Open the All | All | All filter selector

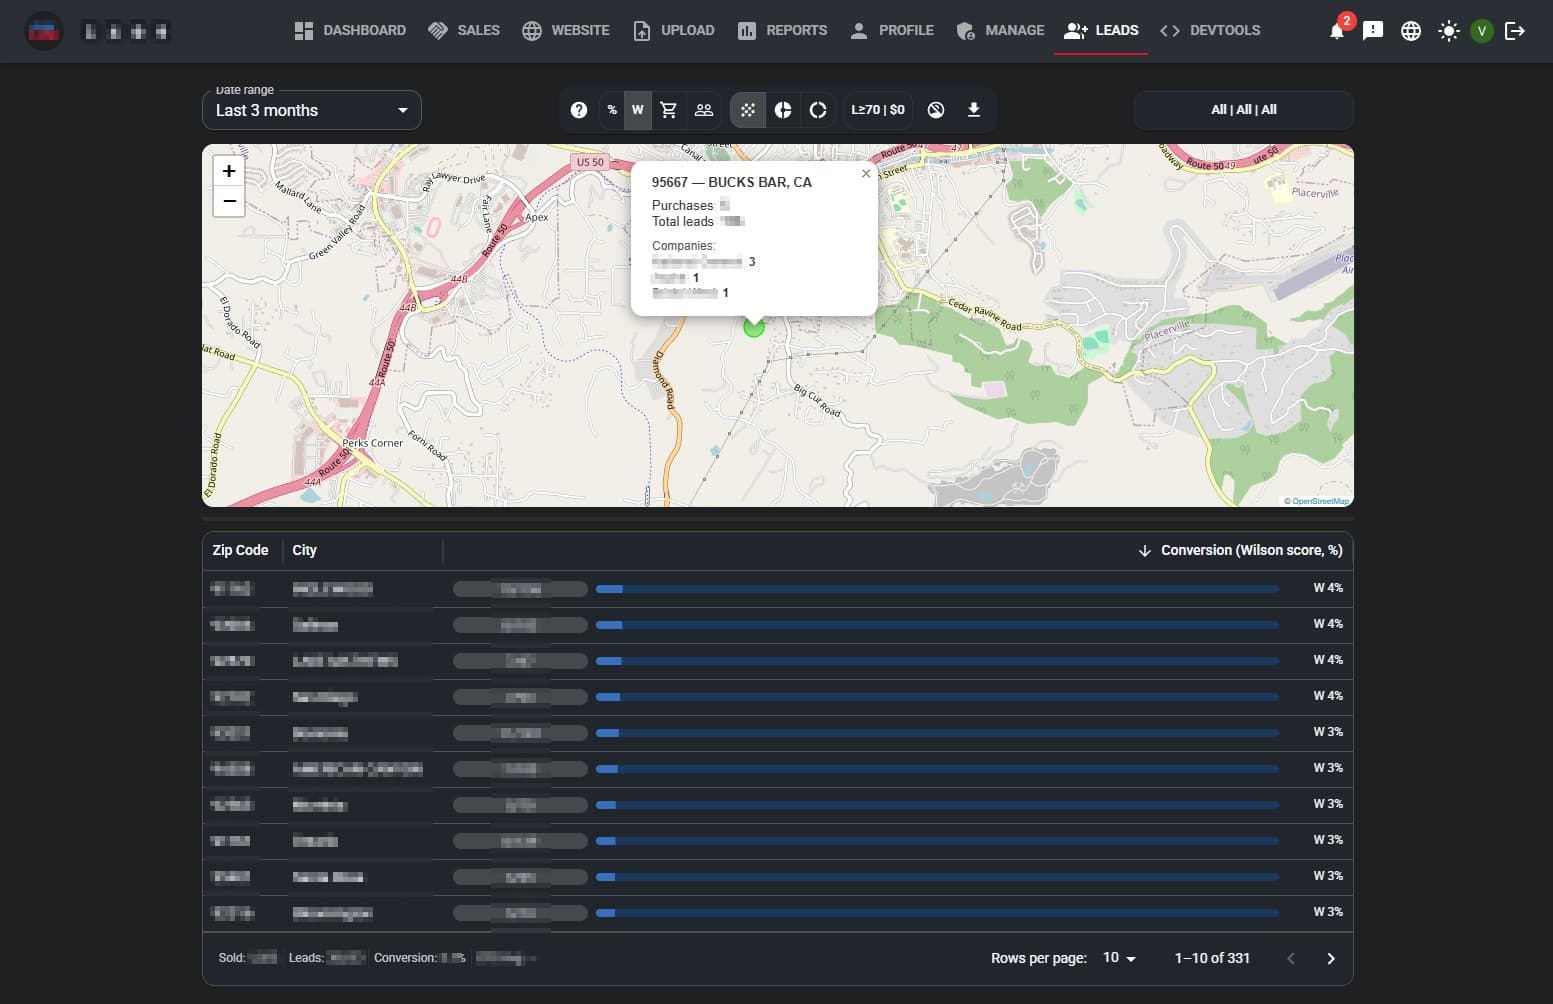tap(1243, 110)
